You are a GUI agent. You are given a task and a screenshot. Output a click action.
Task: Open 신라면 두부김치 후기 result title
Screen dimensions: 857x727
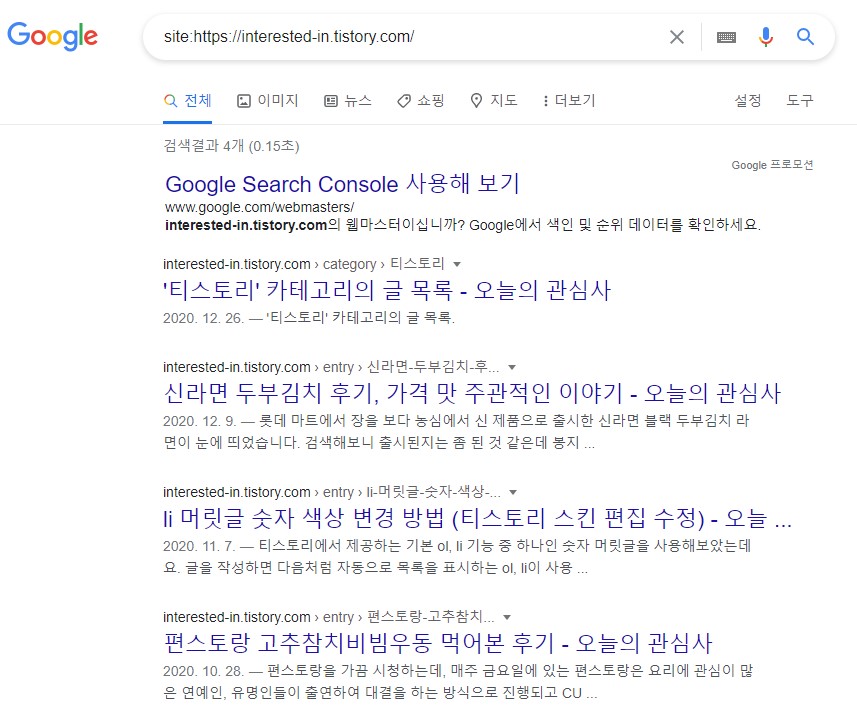pos(472,393)
